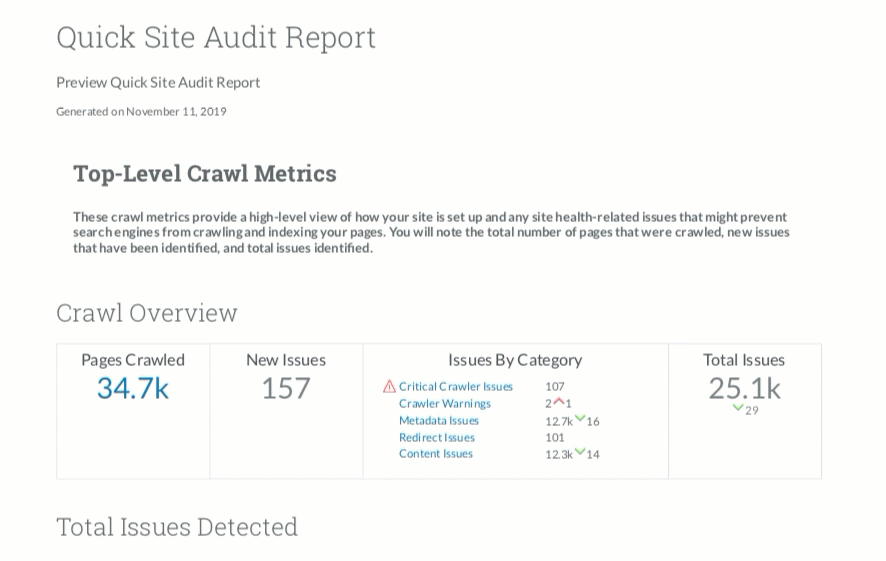Click the 101 redirect issues count

[555, 437]
